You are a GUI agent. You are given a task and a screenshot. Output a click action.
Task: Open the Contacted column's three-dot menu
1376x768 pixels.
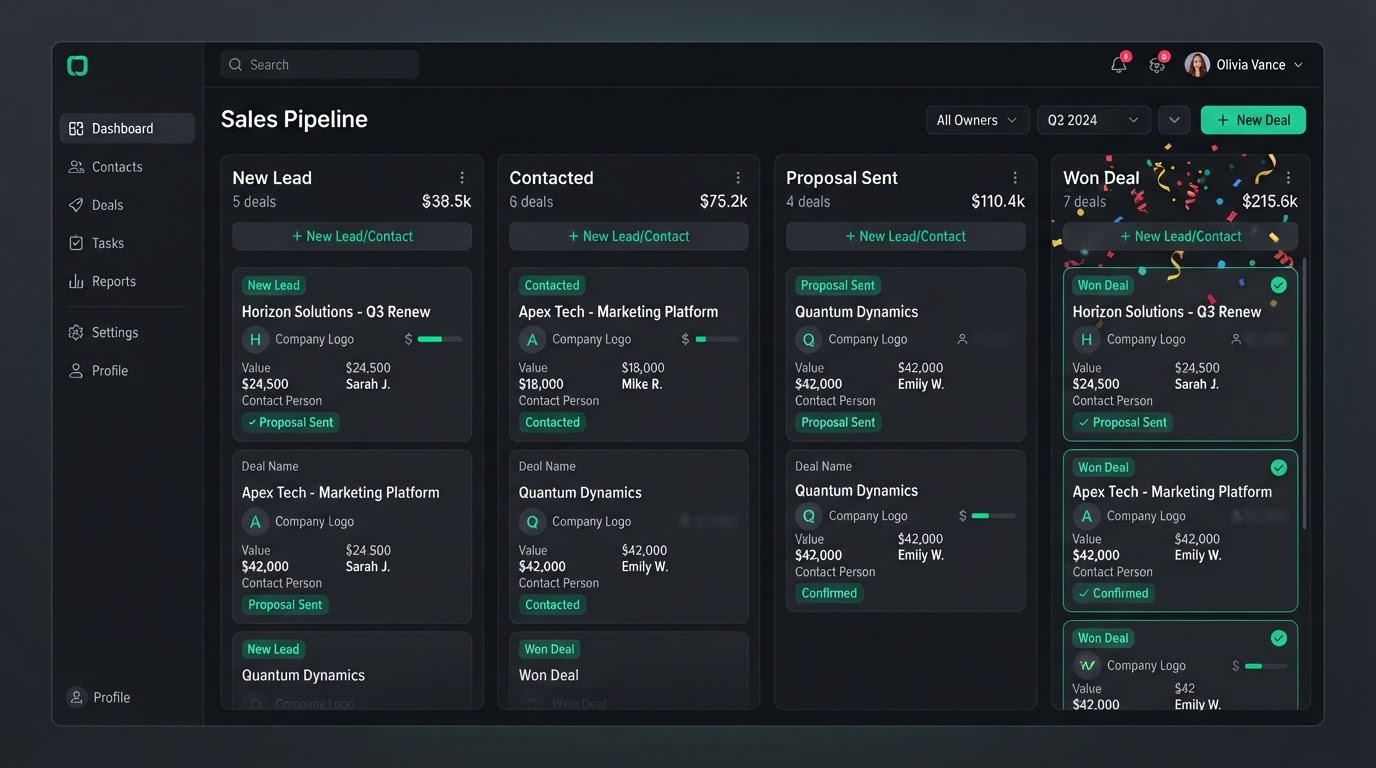pyautogui.click(x=738, y=178)
